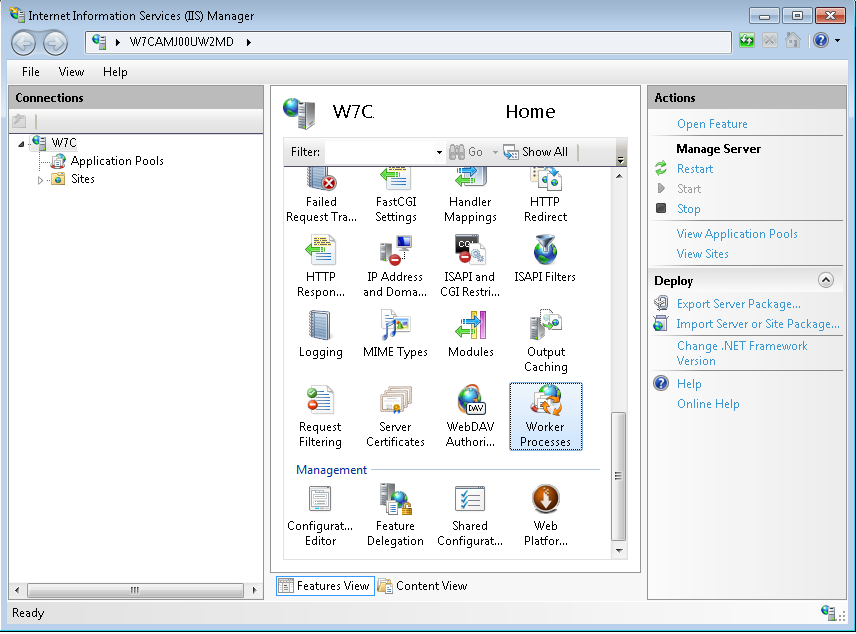The height and width of the screenshot is (634, 856).
Task: Click Help link in Actions pane
Action: (689, 384)
